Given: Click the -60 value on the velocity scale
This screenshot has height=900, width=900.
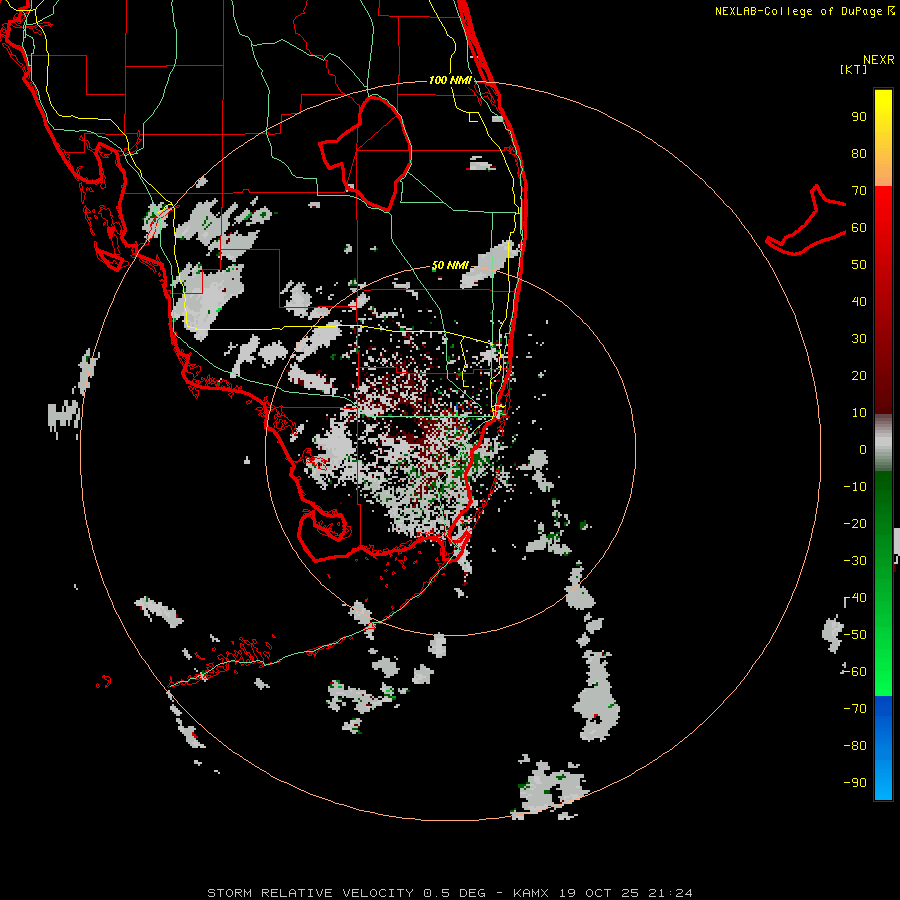Looking at the screenshot, I should tap(855, 672).
